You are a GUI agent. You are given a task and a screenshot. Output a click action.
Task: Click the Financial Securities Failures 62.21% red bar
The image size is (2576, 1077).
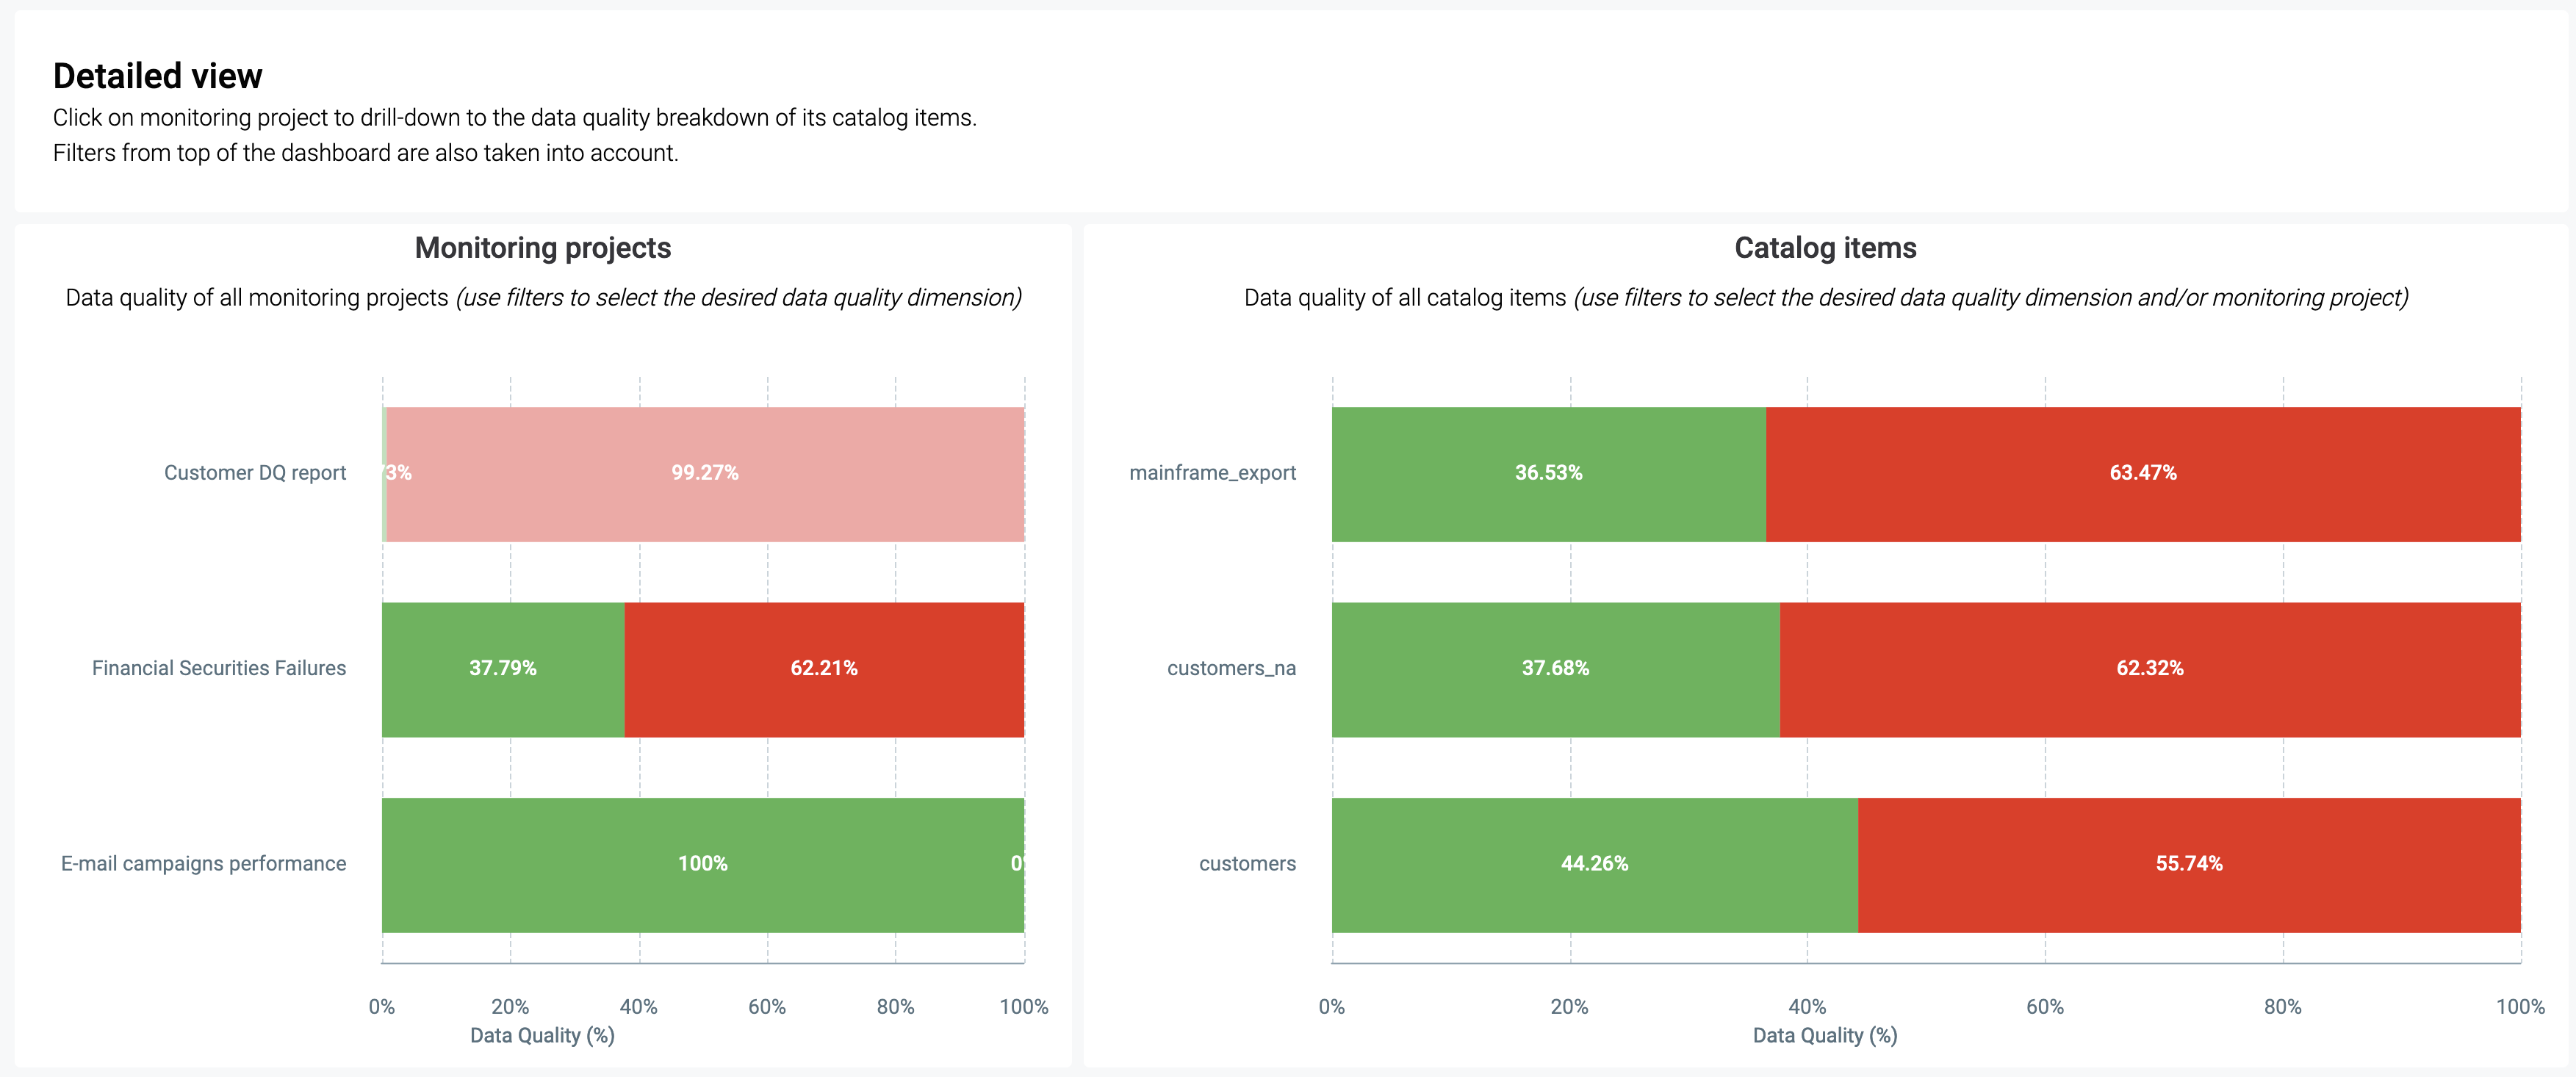pos(824,669)
